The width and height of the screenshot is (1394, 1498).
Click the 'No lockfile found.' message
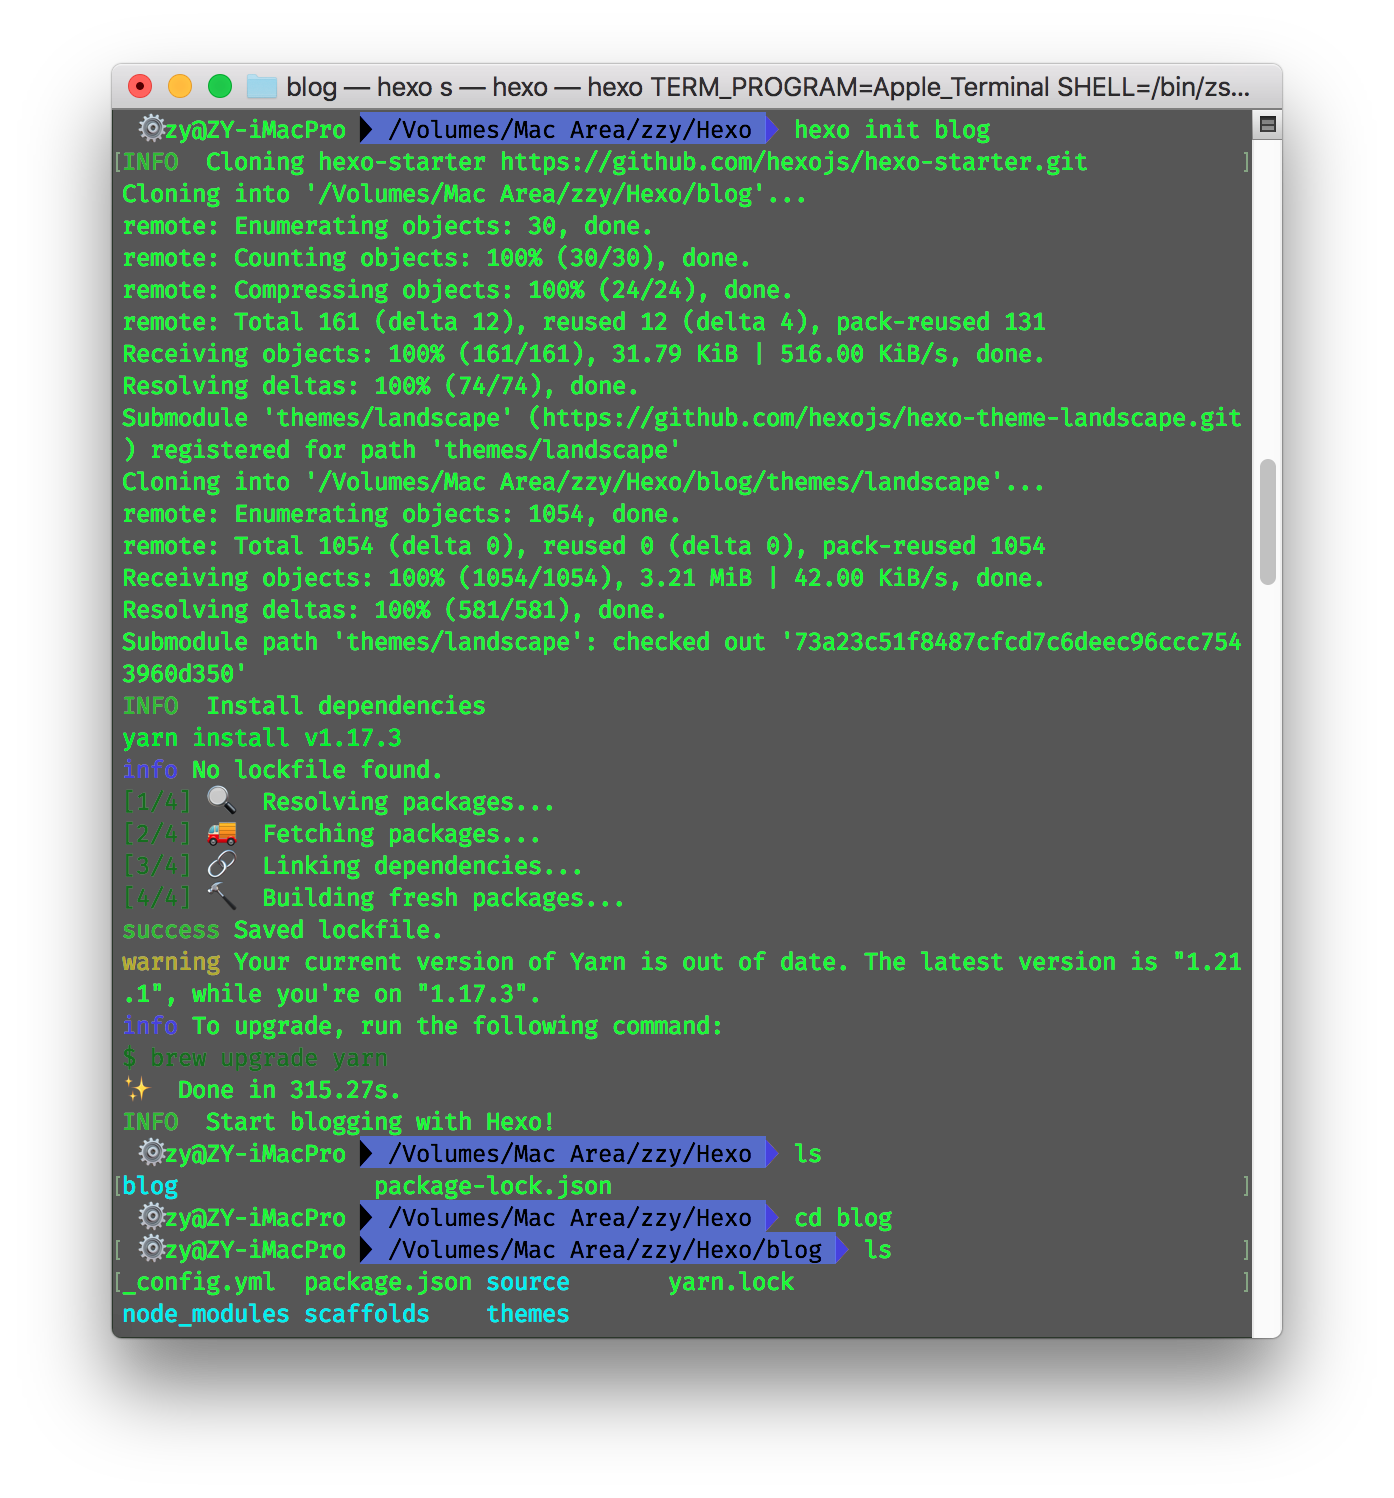pos(317,770)
